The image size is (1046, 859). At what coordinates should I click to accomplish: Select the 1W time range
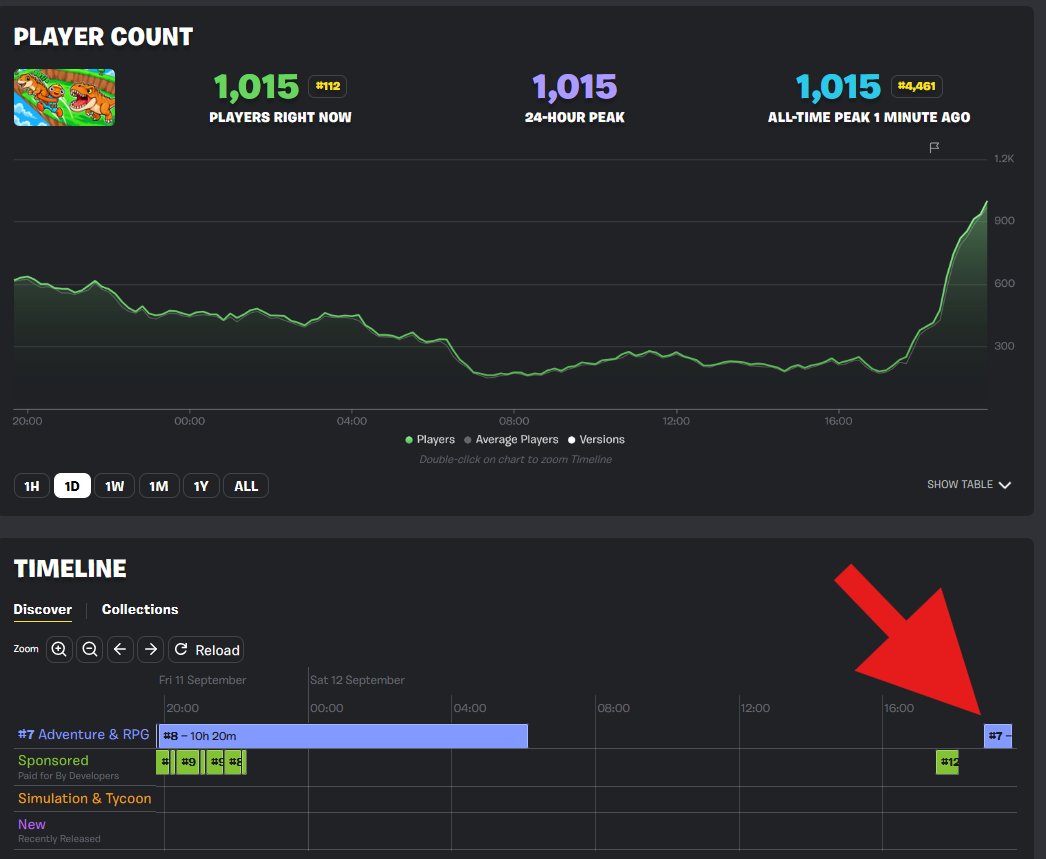[x=114, y=486]
